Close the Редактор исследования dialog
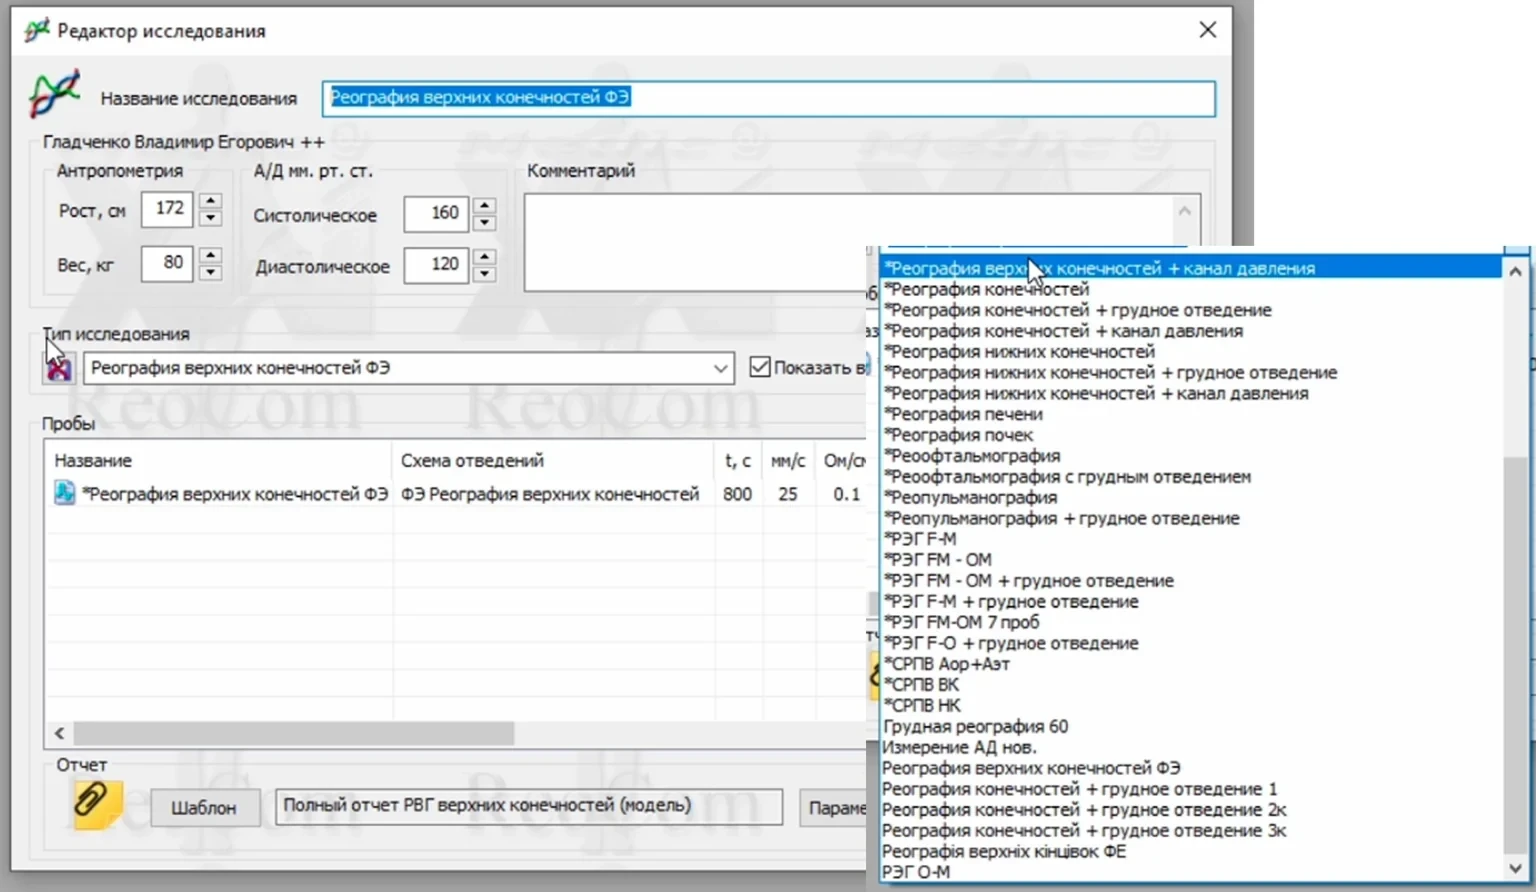Viewport: 1536px width, 892px height. [1208, 30]
